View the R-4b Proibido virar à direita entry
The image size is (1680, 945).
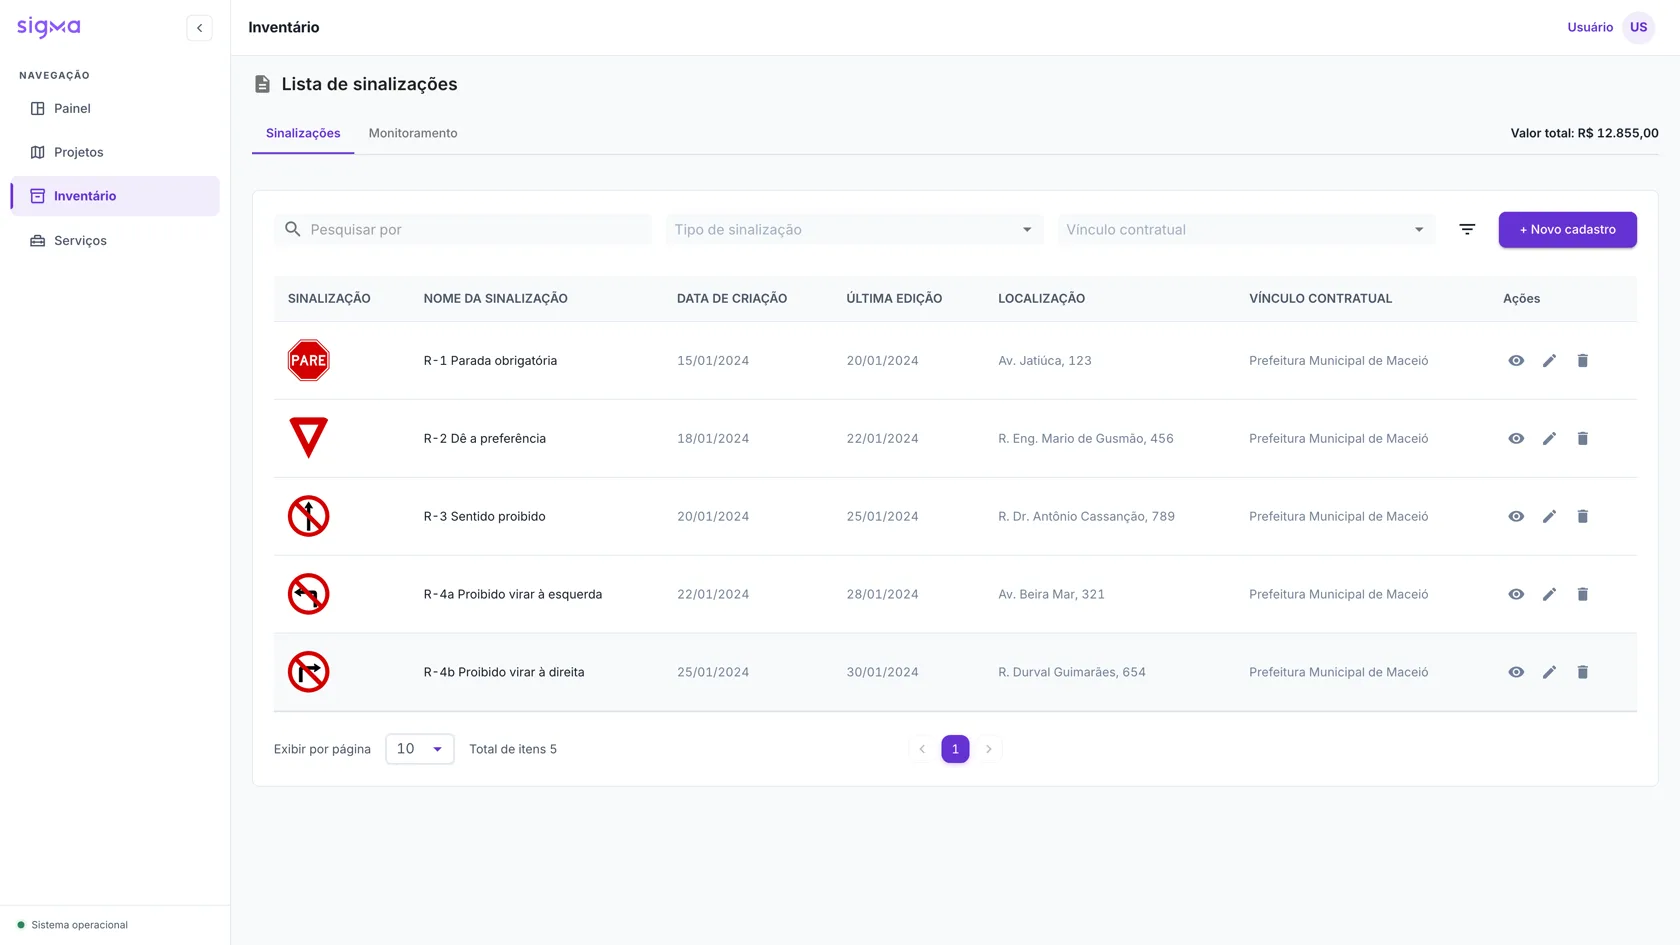[1516, 673]
